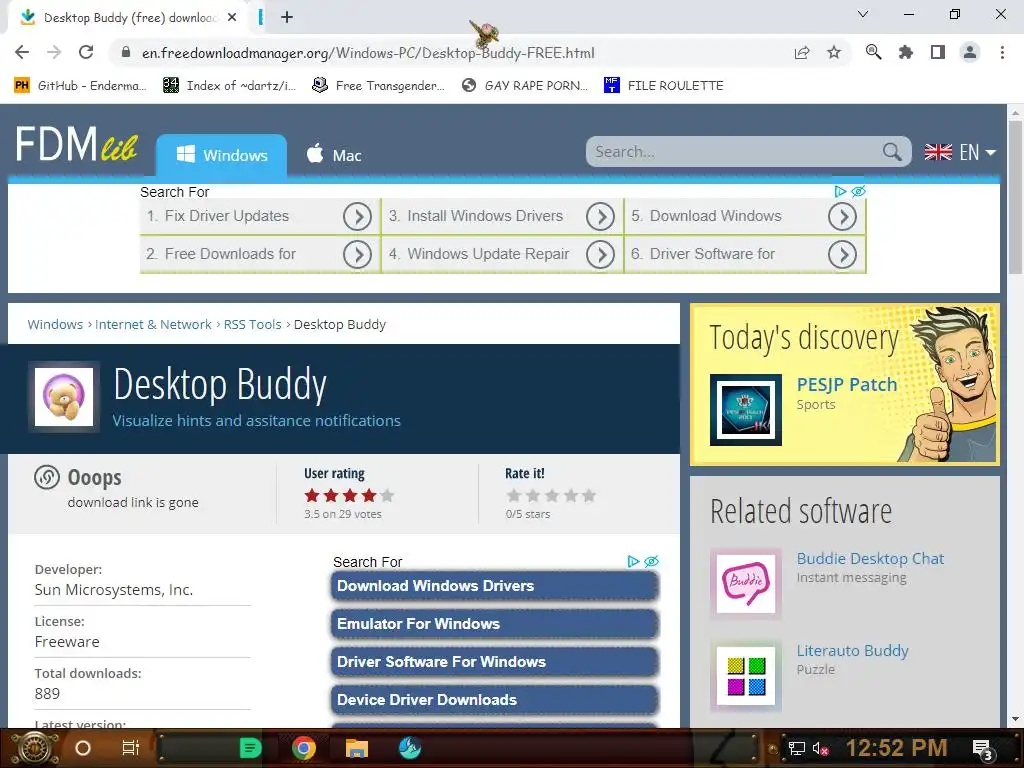This screenshot has width=1024, height=768.
Task: Open Chrome three-dot menu
Action: 1002,52
